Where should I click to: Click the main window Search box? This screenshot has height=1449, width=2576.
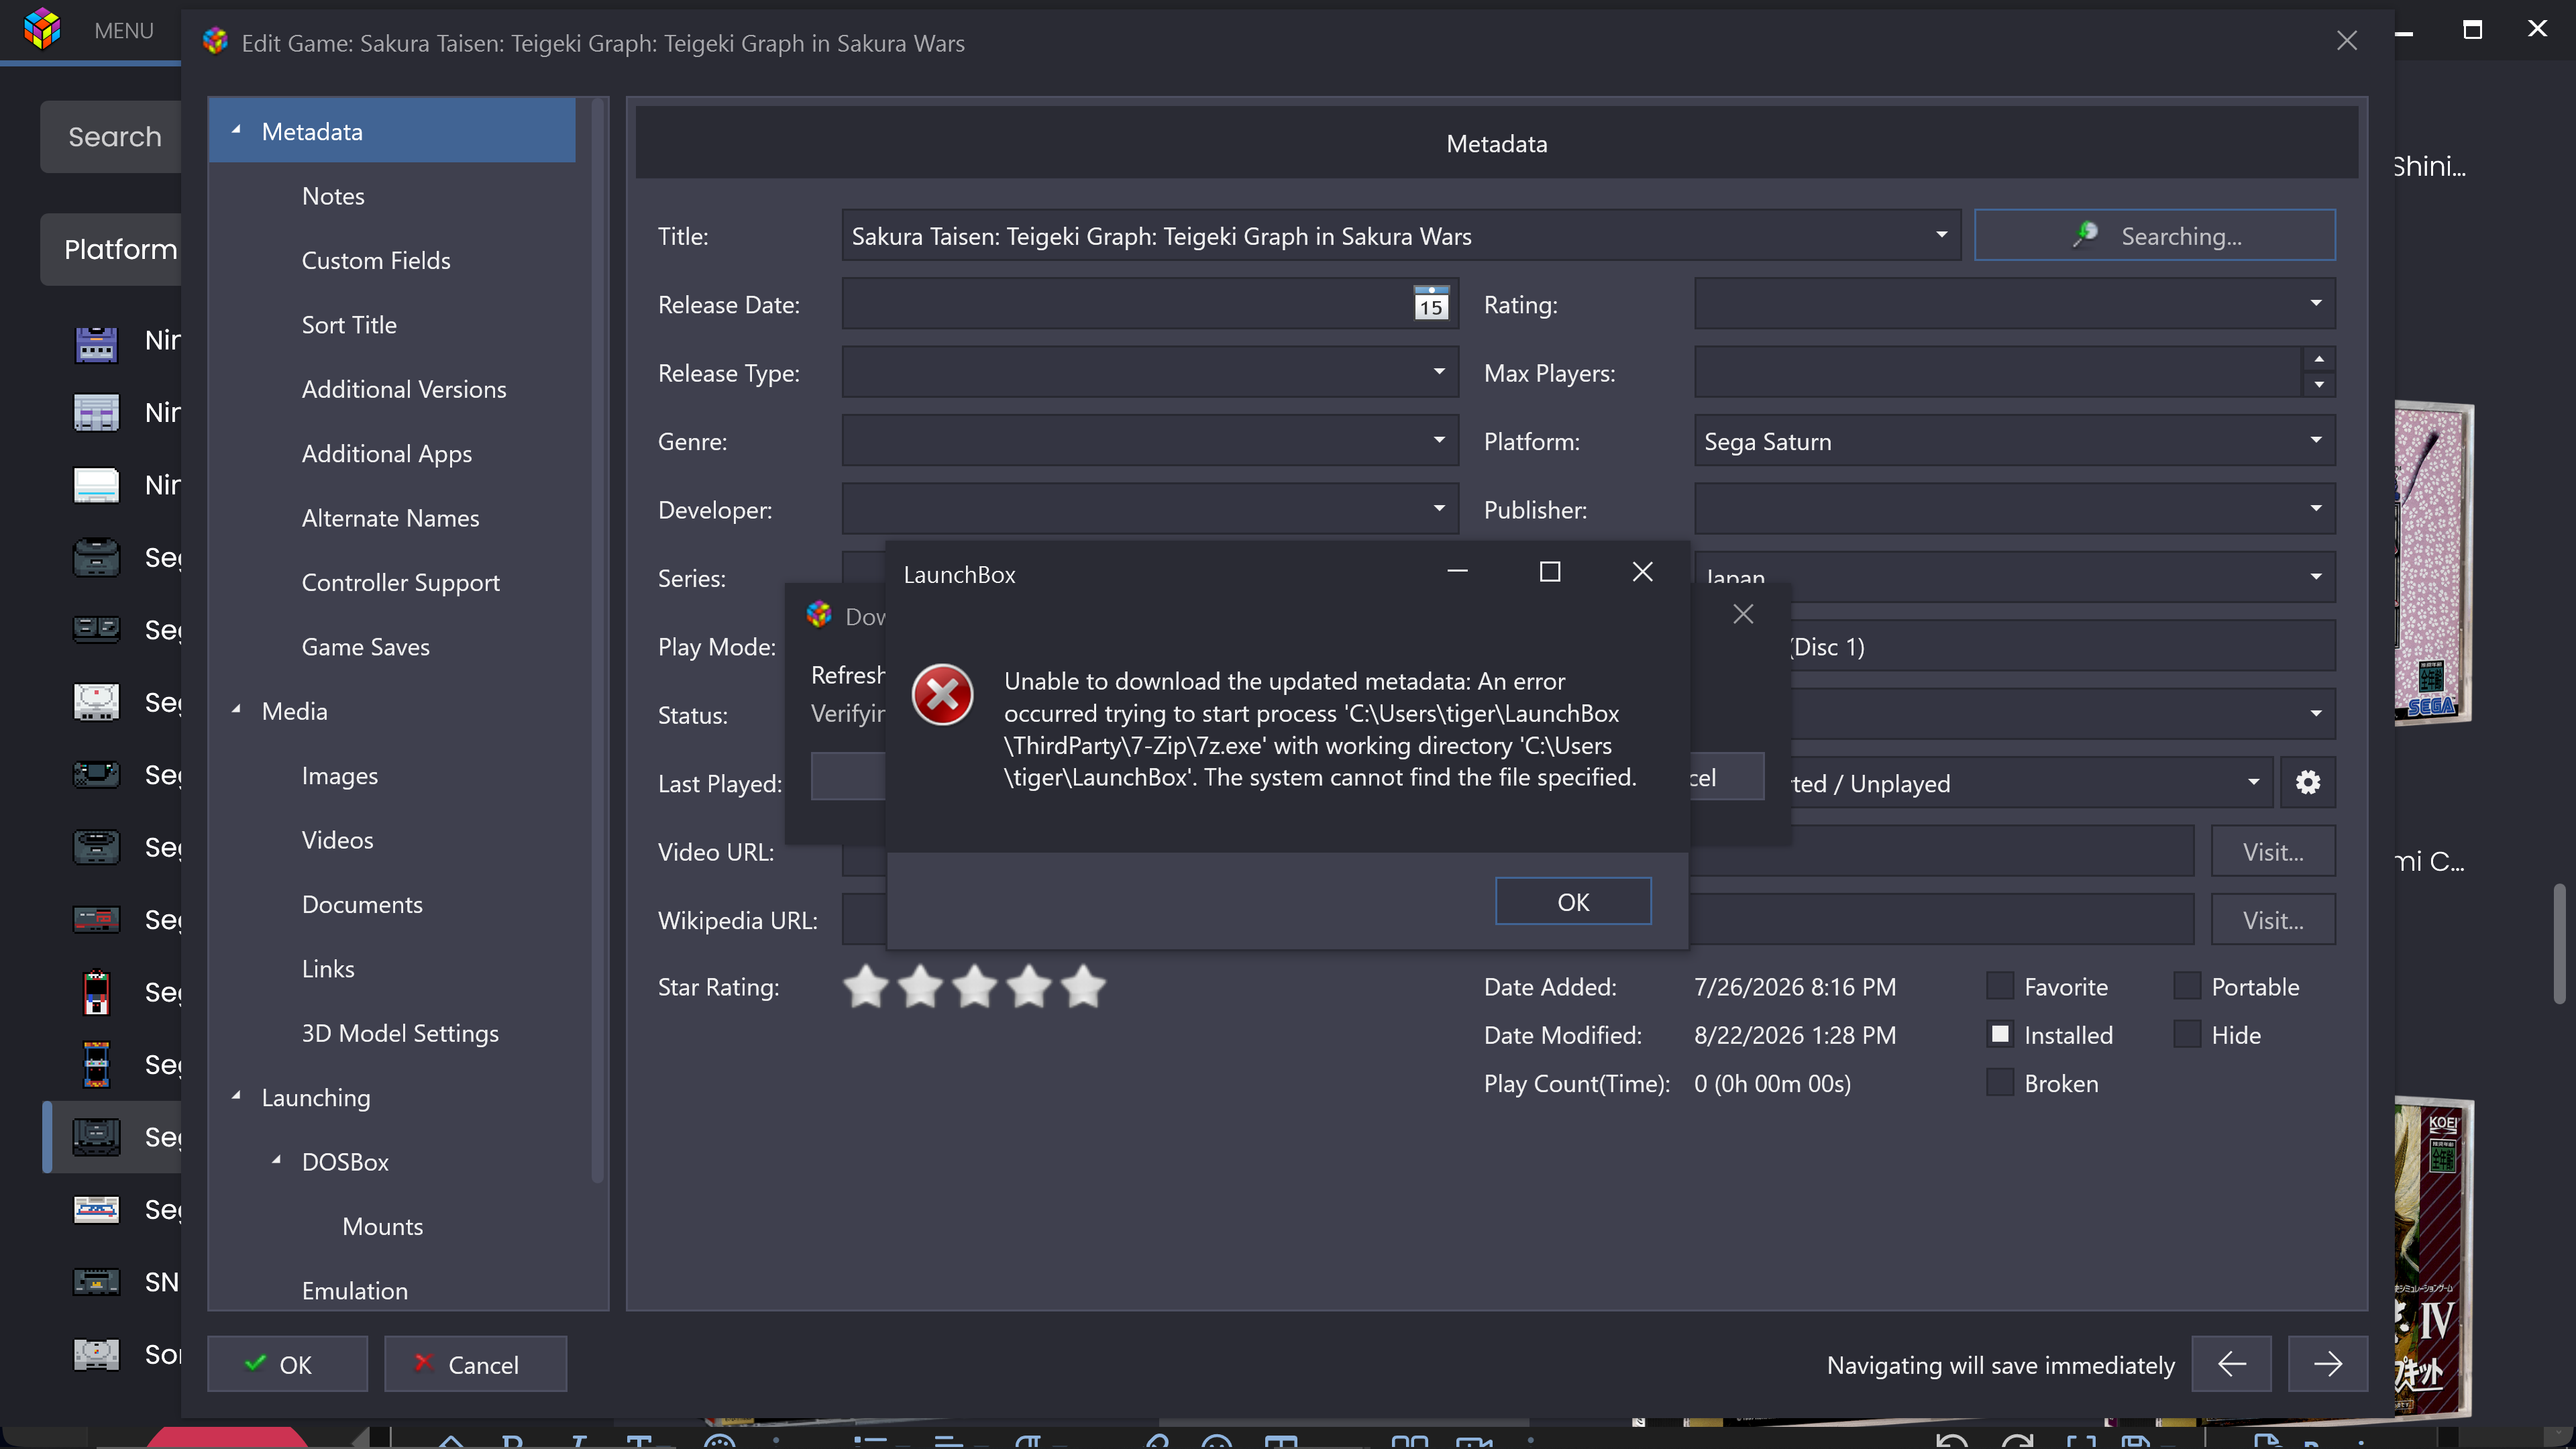tap(112, 136)
